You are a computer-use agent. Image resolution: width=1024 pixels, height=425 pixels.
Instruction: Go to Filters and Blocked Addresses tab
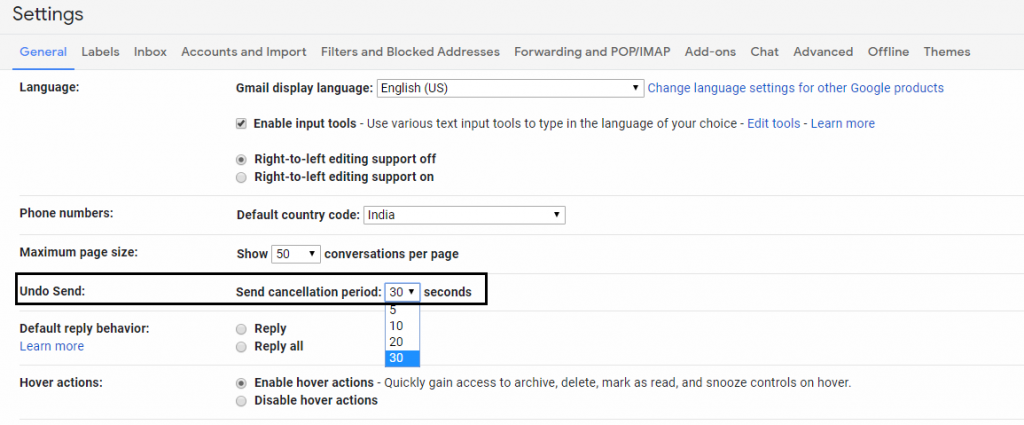click(x=410, y=52)
